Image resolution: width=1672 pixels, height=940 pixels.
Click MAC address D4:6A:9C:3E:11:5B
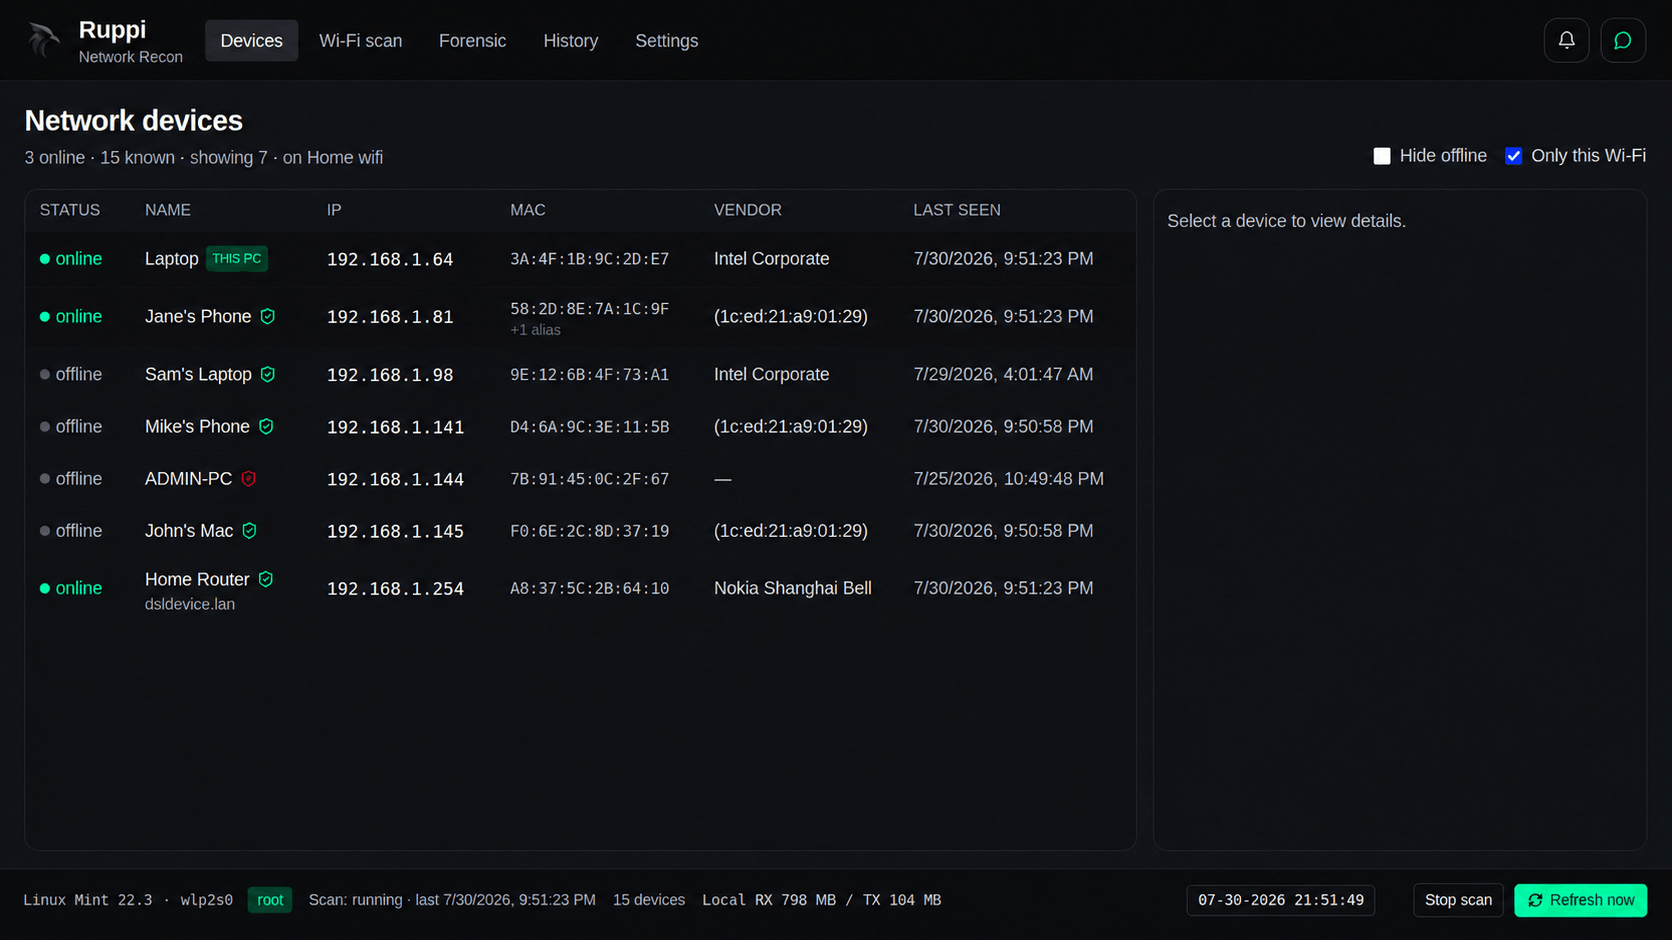[589, 427]
